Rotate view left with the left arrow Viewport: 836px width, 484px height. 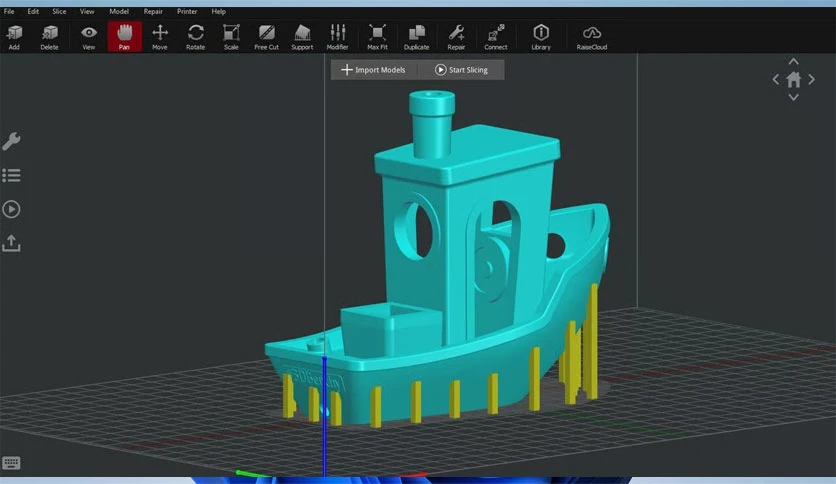click(x=776, y=80)
